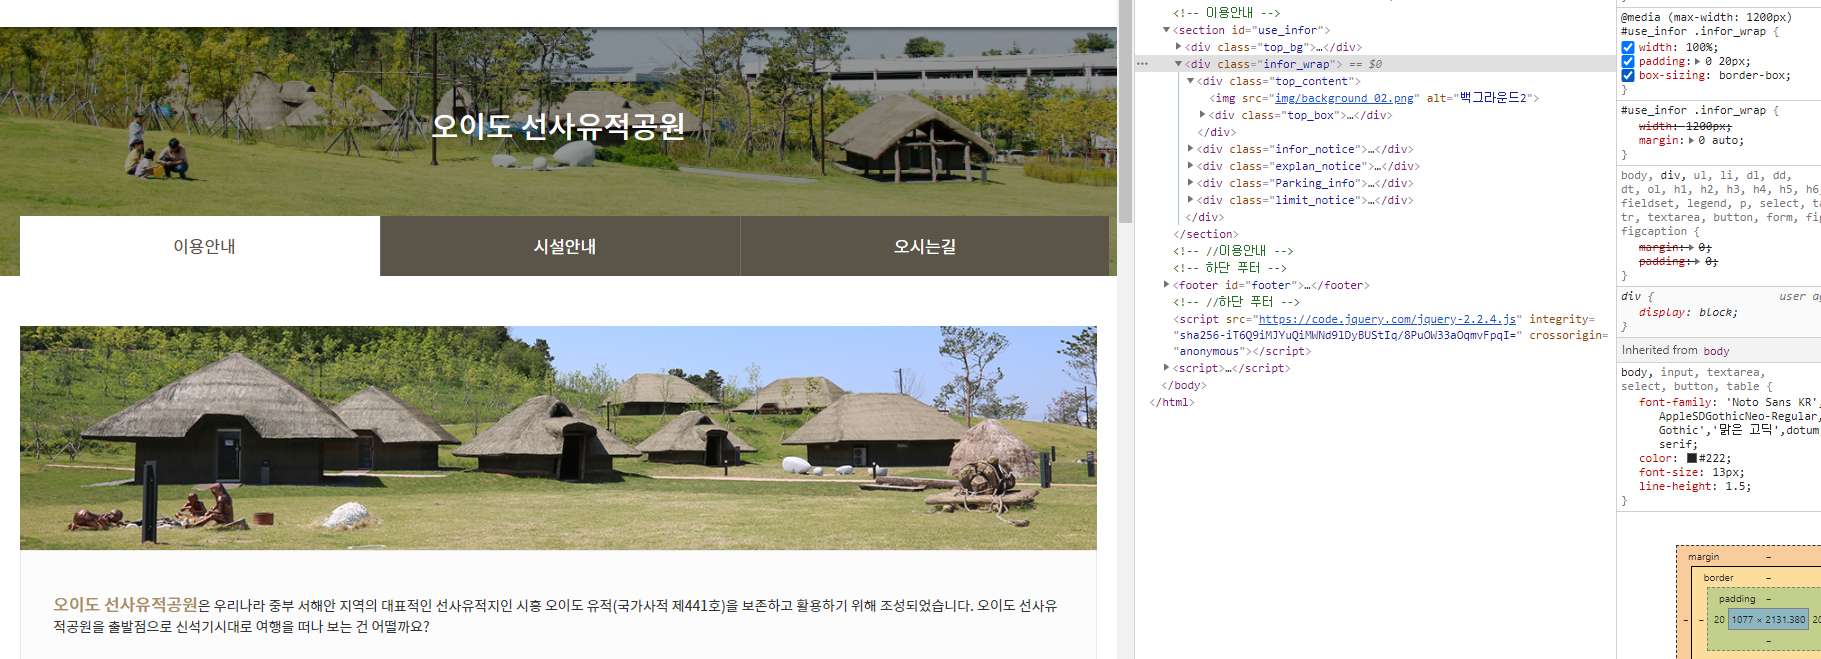The height and width of the screenshot is (659, 1821).
Task: Collapse the div class="infor_wrap" node
Action: (x=1178, y=64)
